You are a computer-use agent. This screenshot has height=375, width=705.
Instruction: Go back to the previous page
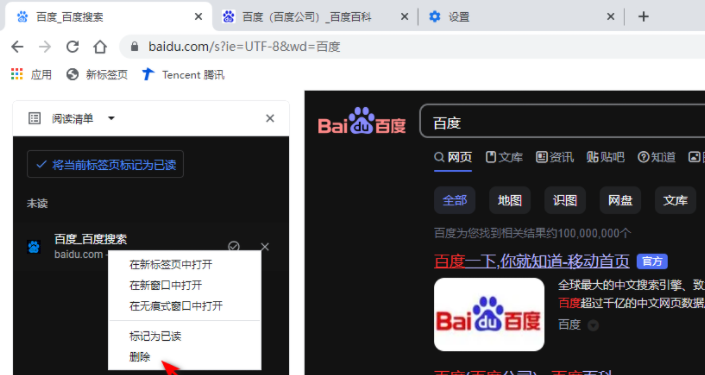pos(17,46)
